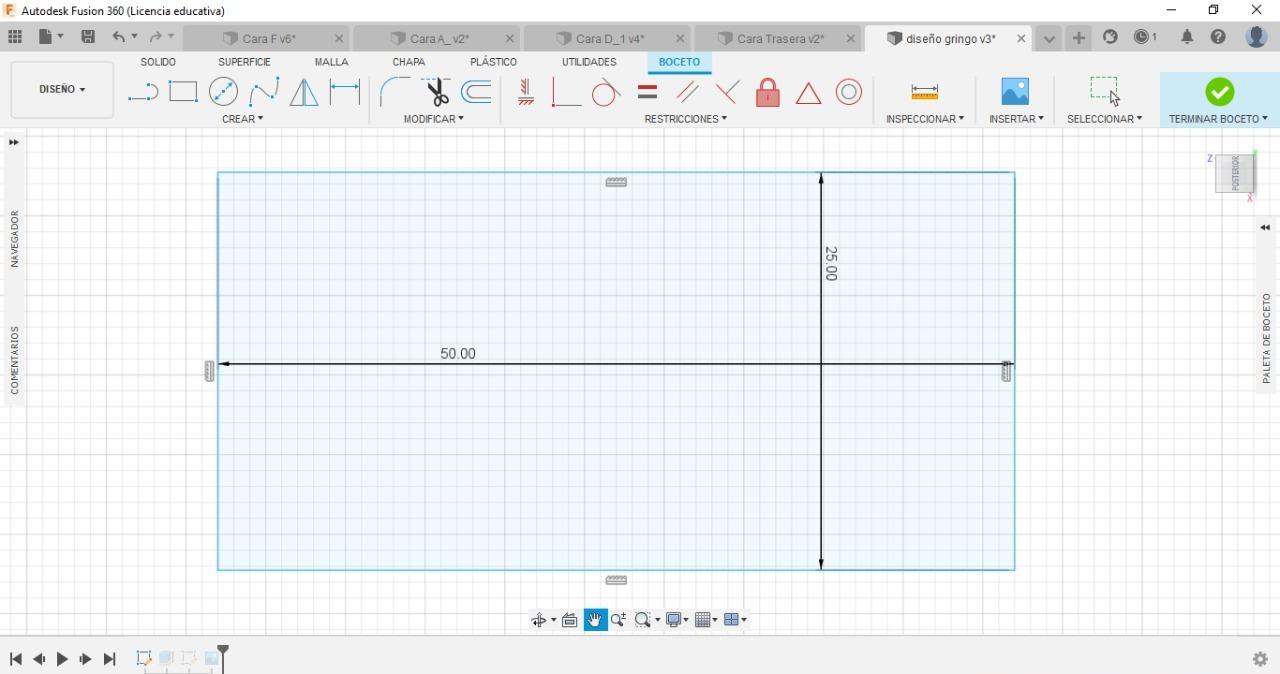Screen dimensions: 1280x674
Task: Apply the Fix/Unfix lock constraint
Action: coord(768,92)
